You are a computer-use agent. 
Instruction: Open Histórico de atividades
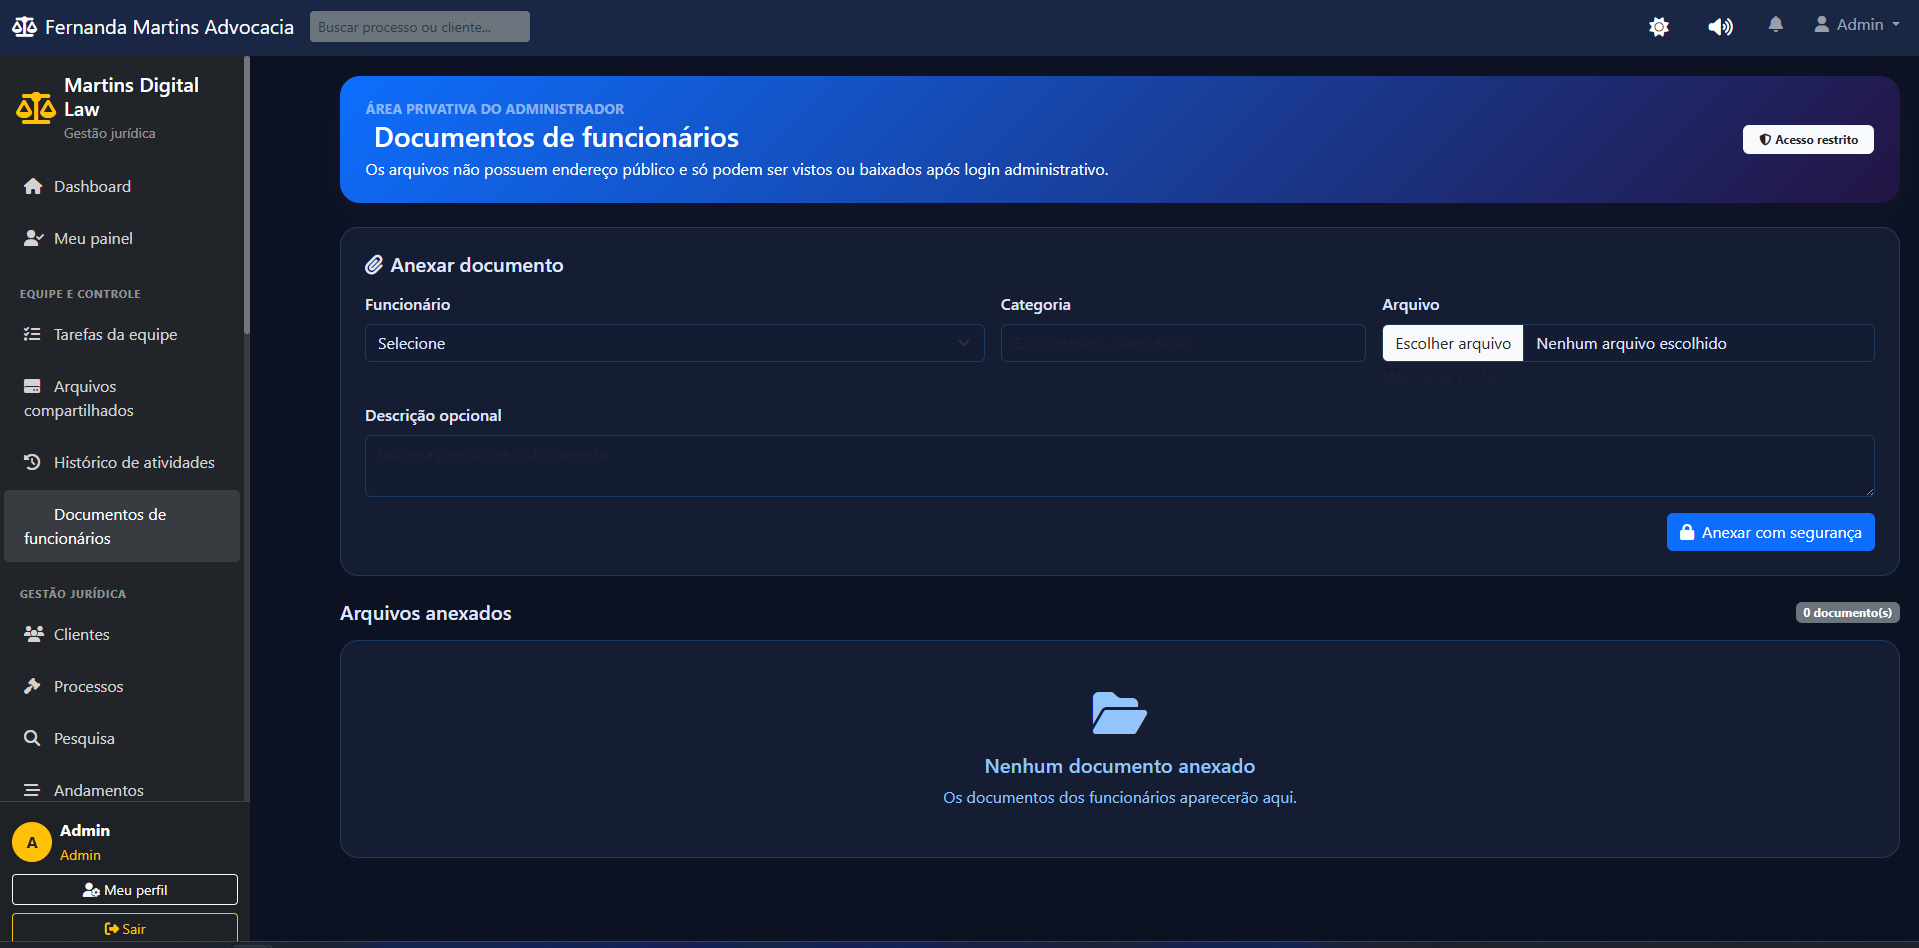tap(122, 462)
